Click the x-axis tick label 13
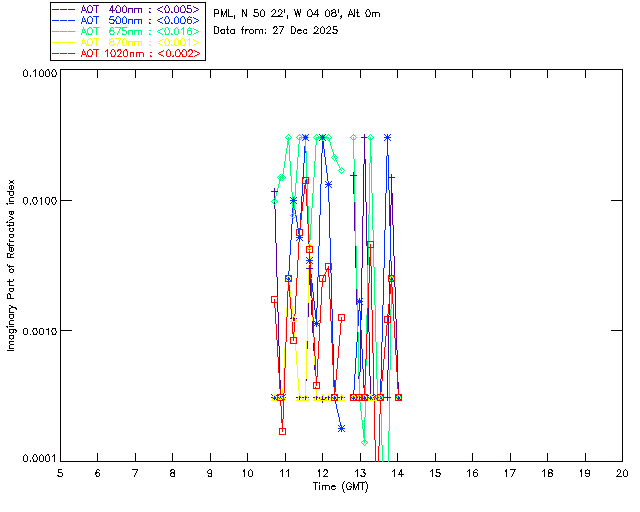This screenshot has height=512, width=640. (360, 473)
